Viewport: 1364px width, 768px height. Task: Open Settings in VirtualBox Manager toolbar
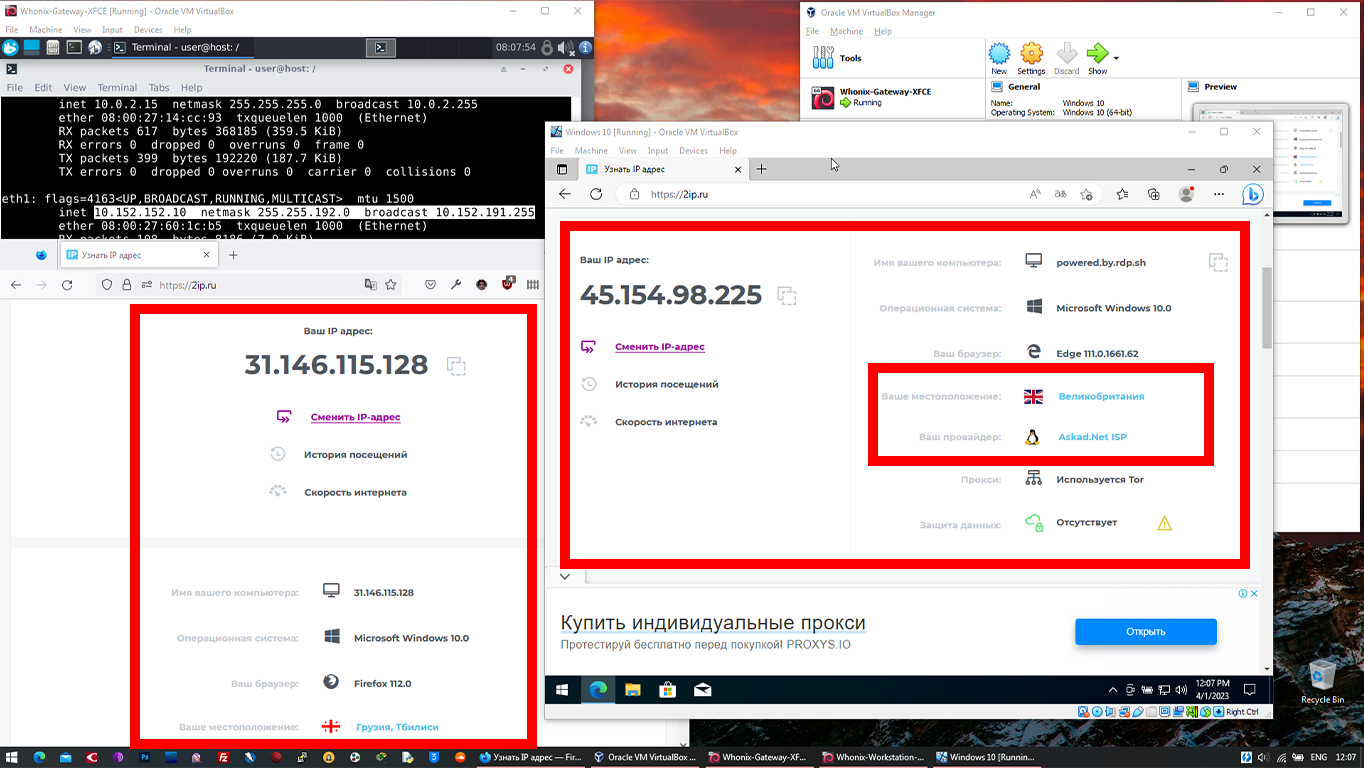(x=1031, y=59)
